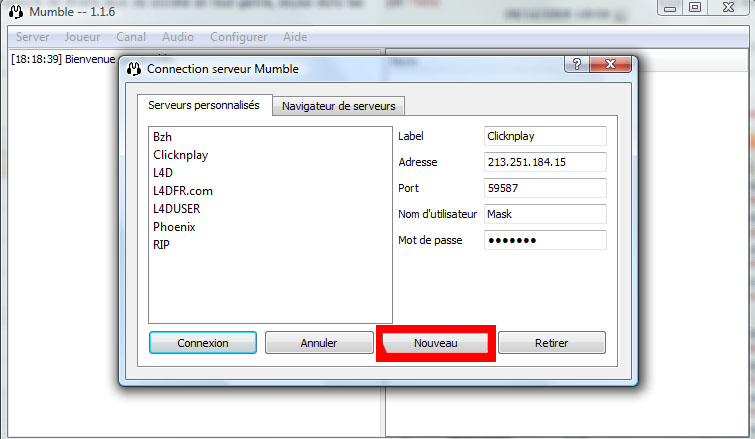Click the Annuler button

pos(319,343)
